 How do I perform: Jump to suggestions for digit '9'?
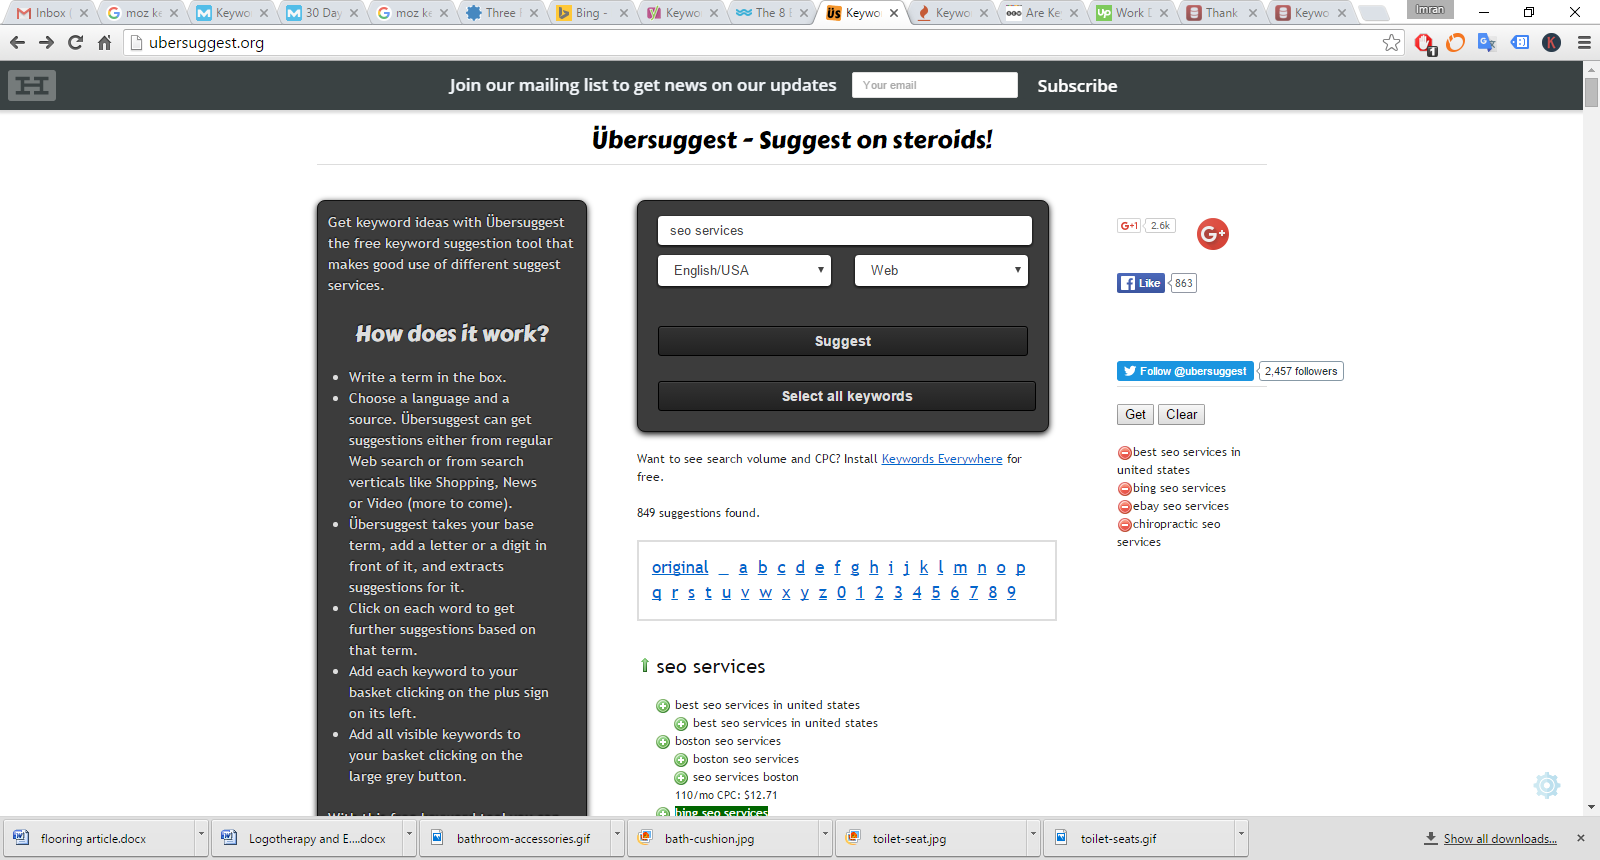[1011, 592]
